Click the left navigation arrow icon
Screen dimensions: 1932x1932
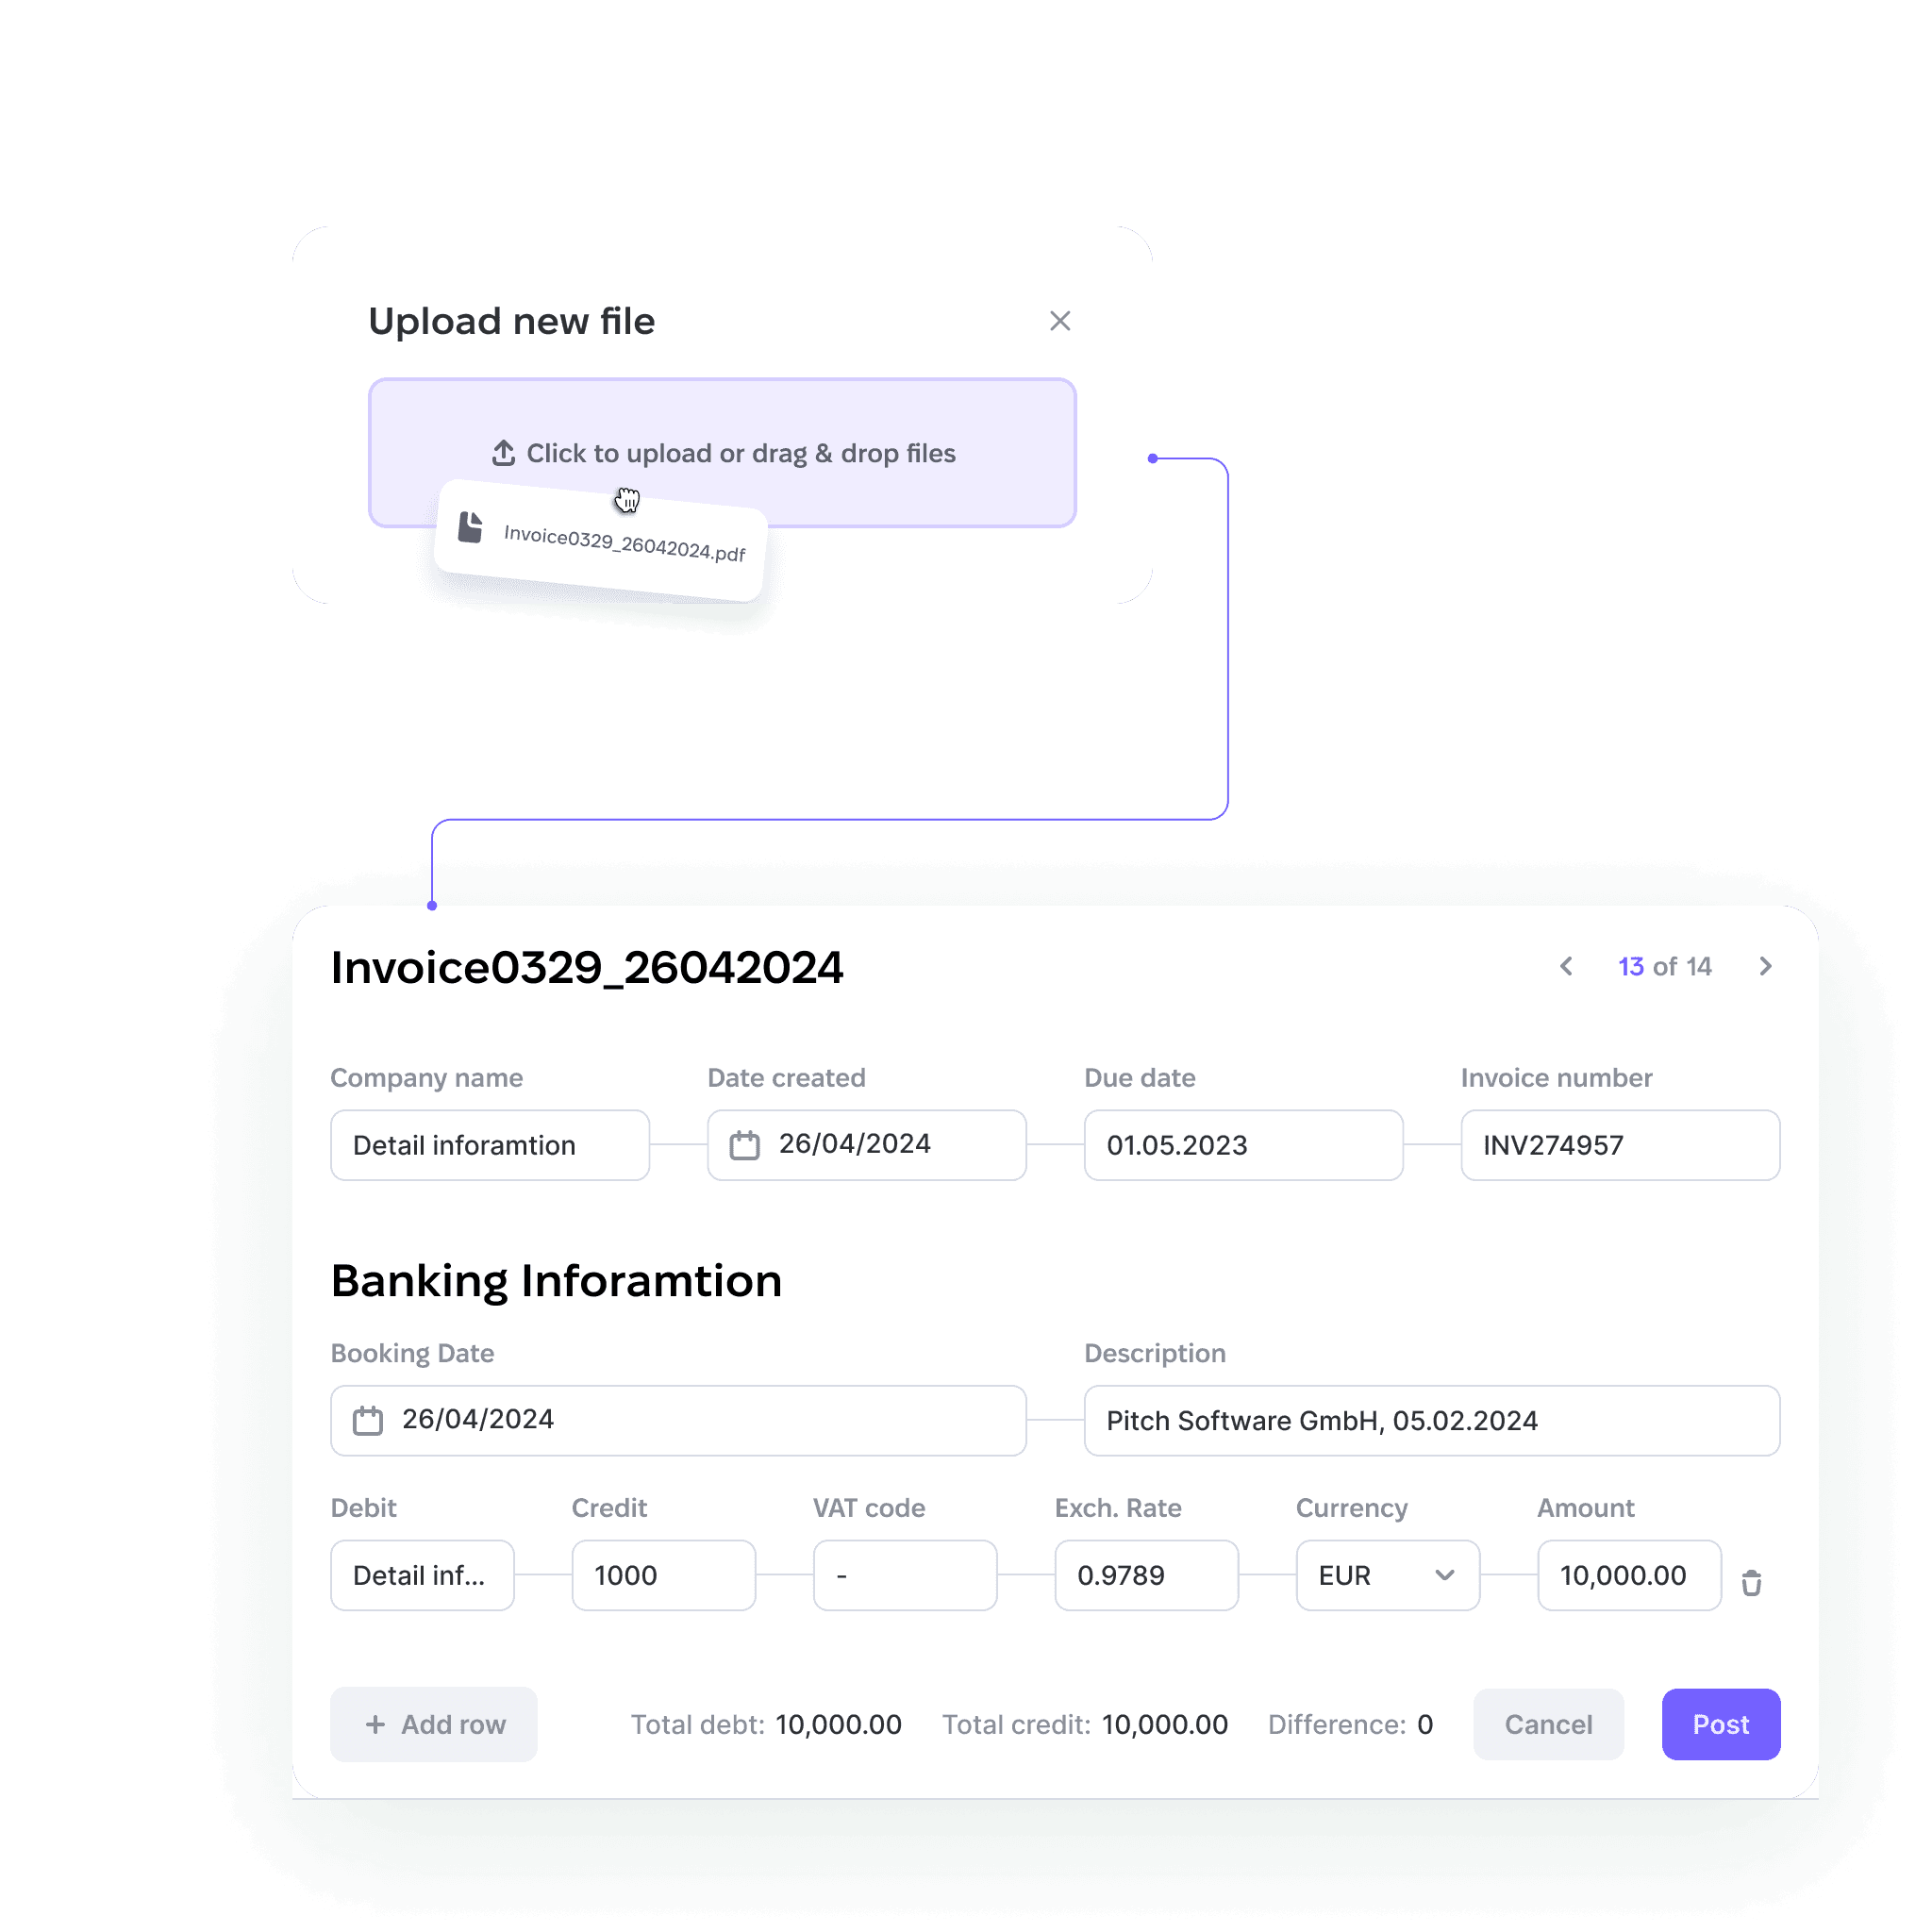[x=1564, y=966]
